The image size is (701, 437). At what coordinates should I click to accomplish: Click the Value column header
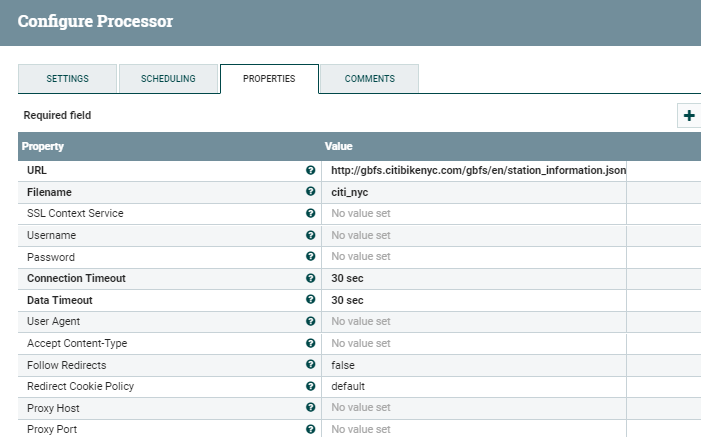point(338,146)
